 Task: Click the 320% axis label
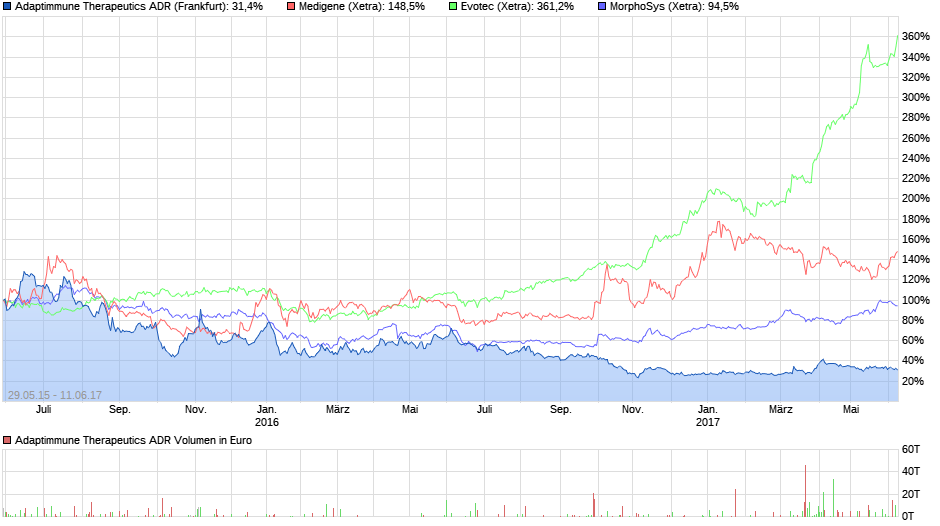915,77
